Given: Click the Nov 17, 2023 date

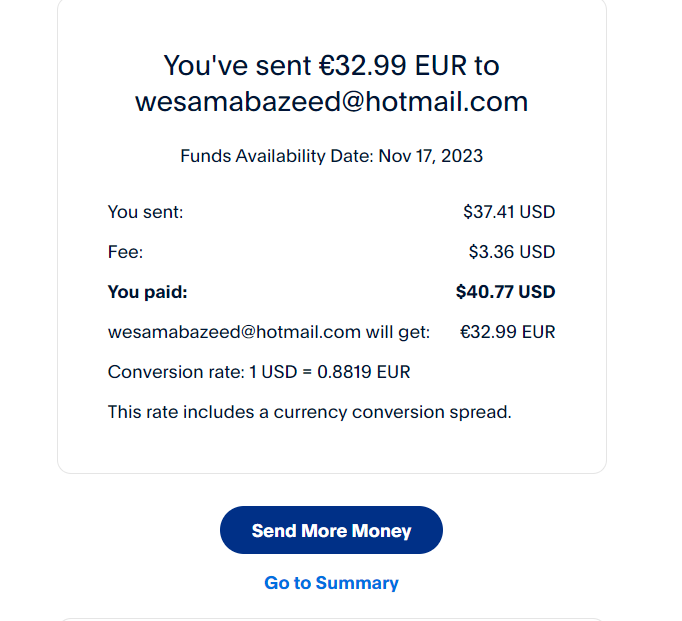Looking at the screenshot, I should coord(430,156).
